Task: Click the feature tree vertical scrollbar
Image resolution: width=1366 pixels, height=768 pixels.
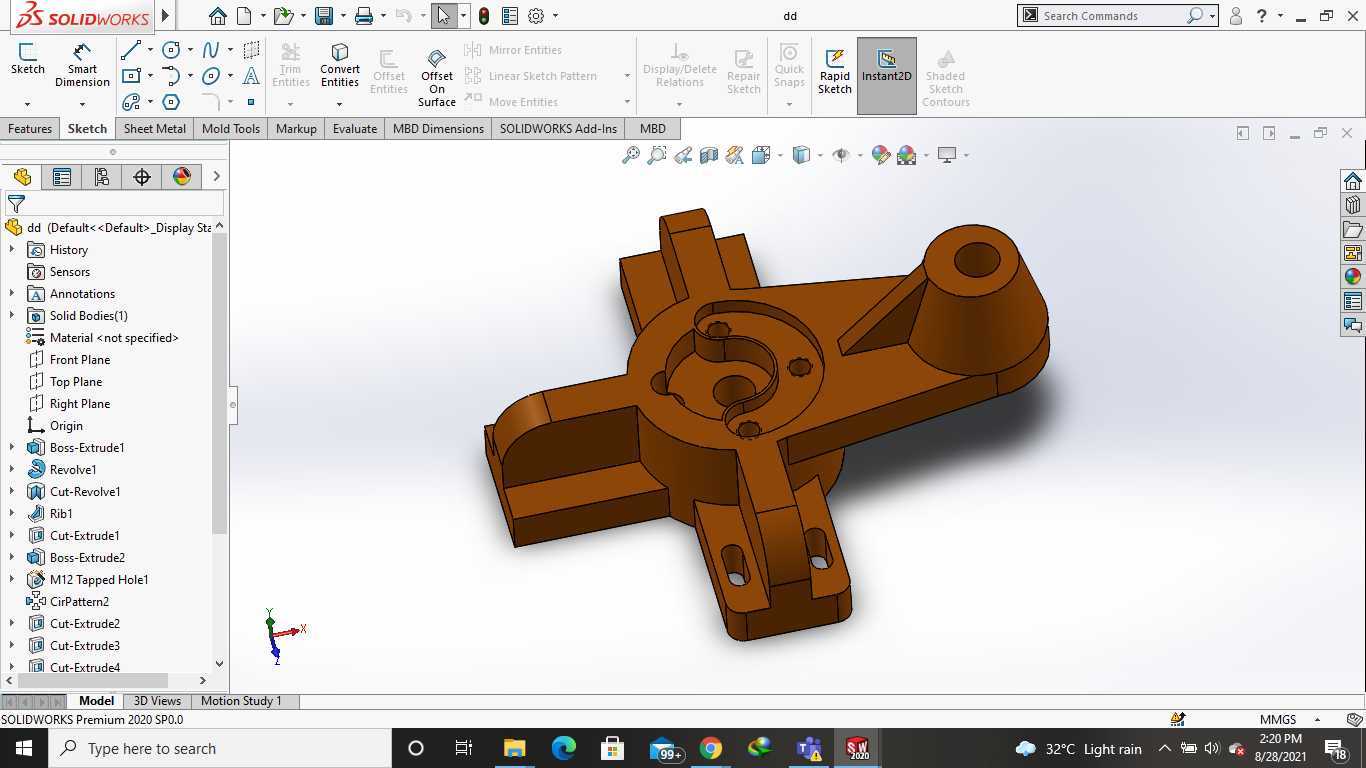Action: pos(220,385)
